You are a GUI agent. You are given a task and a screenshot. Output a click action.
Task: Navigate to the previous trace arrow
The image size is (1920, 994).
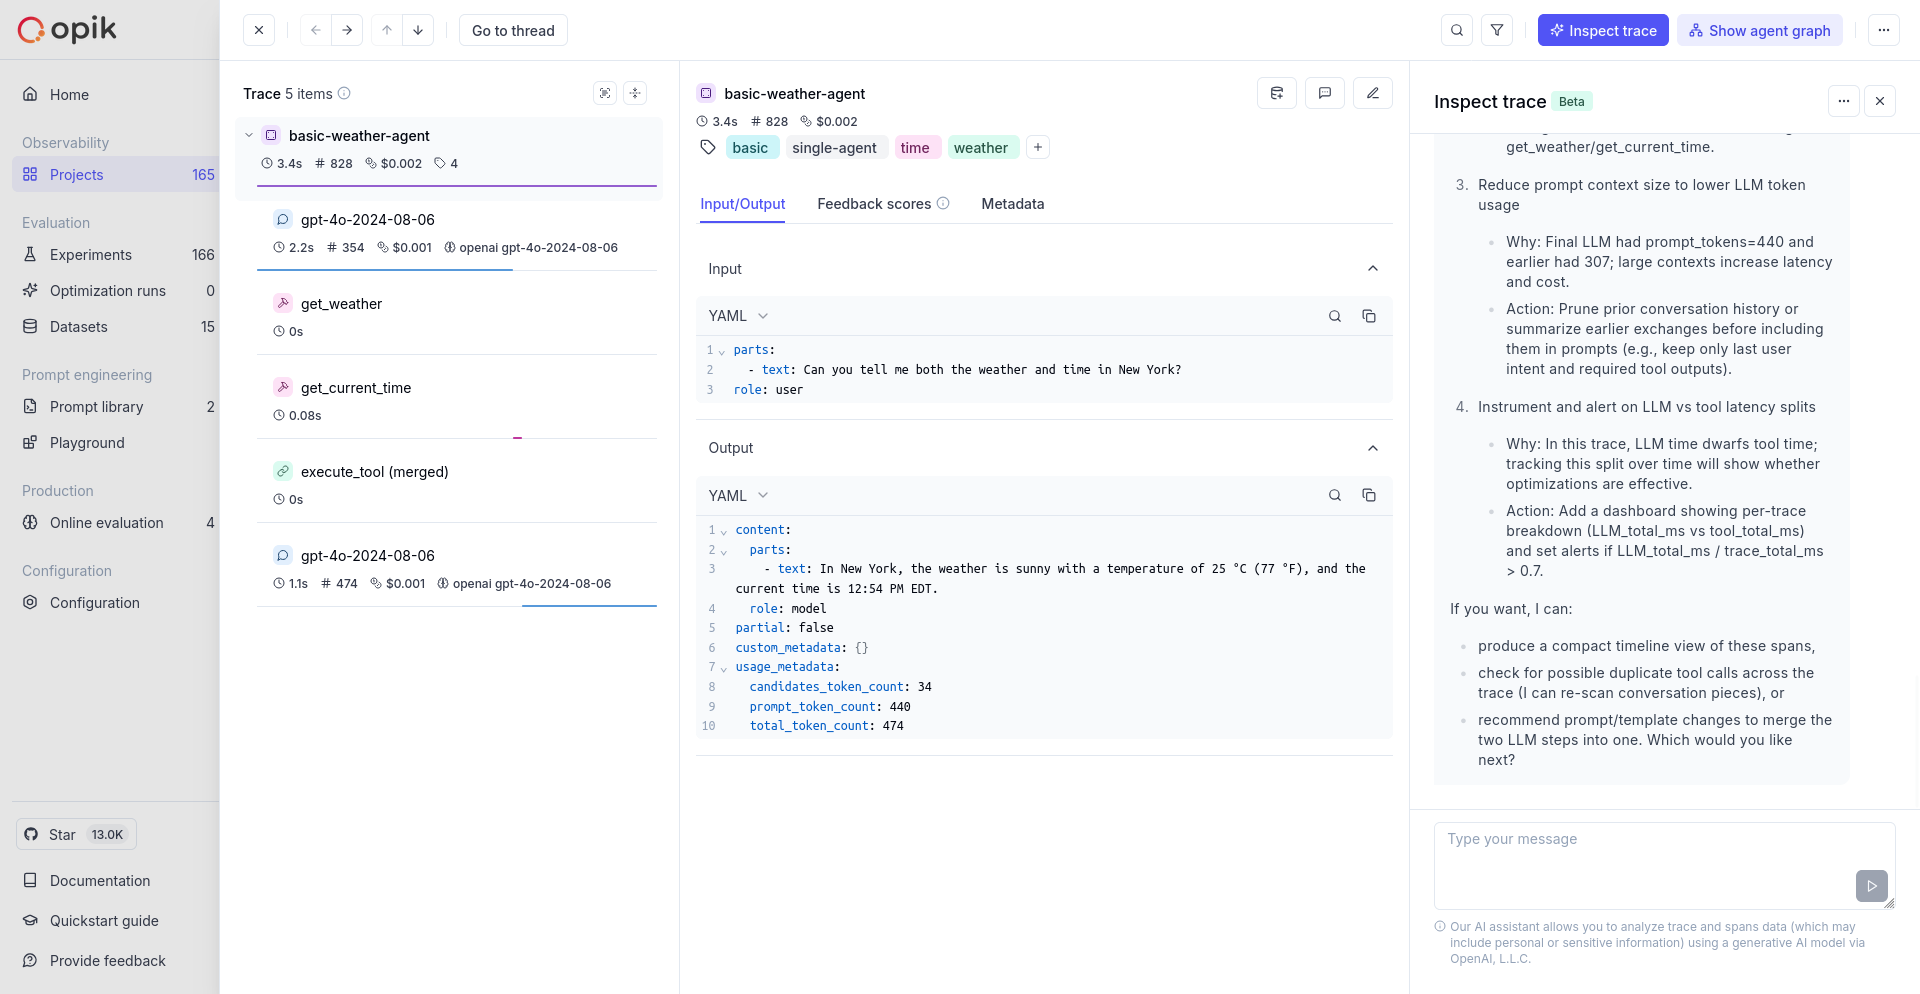(315, 30)
